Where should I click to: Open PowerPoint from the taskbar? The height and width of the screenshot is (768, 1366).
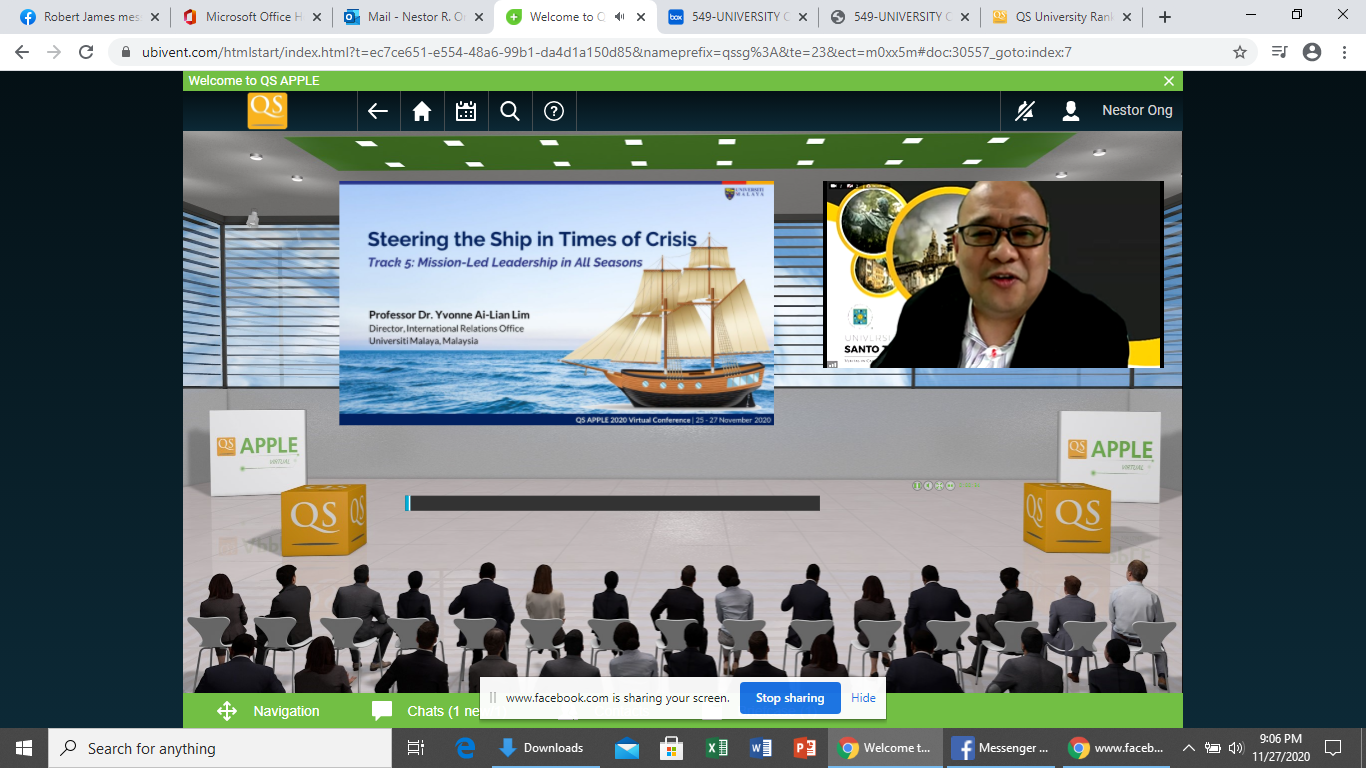point(804,748)
